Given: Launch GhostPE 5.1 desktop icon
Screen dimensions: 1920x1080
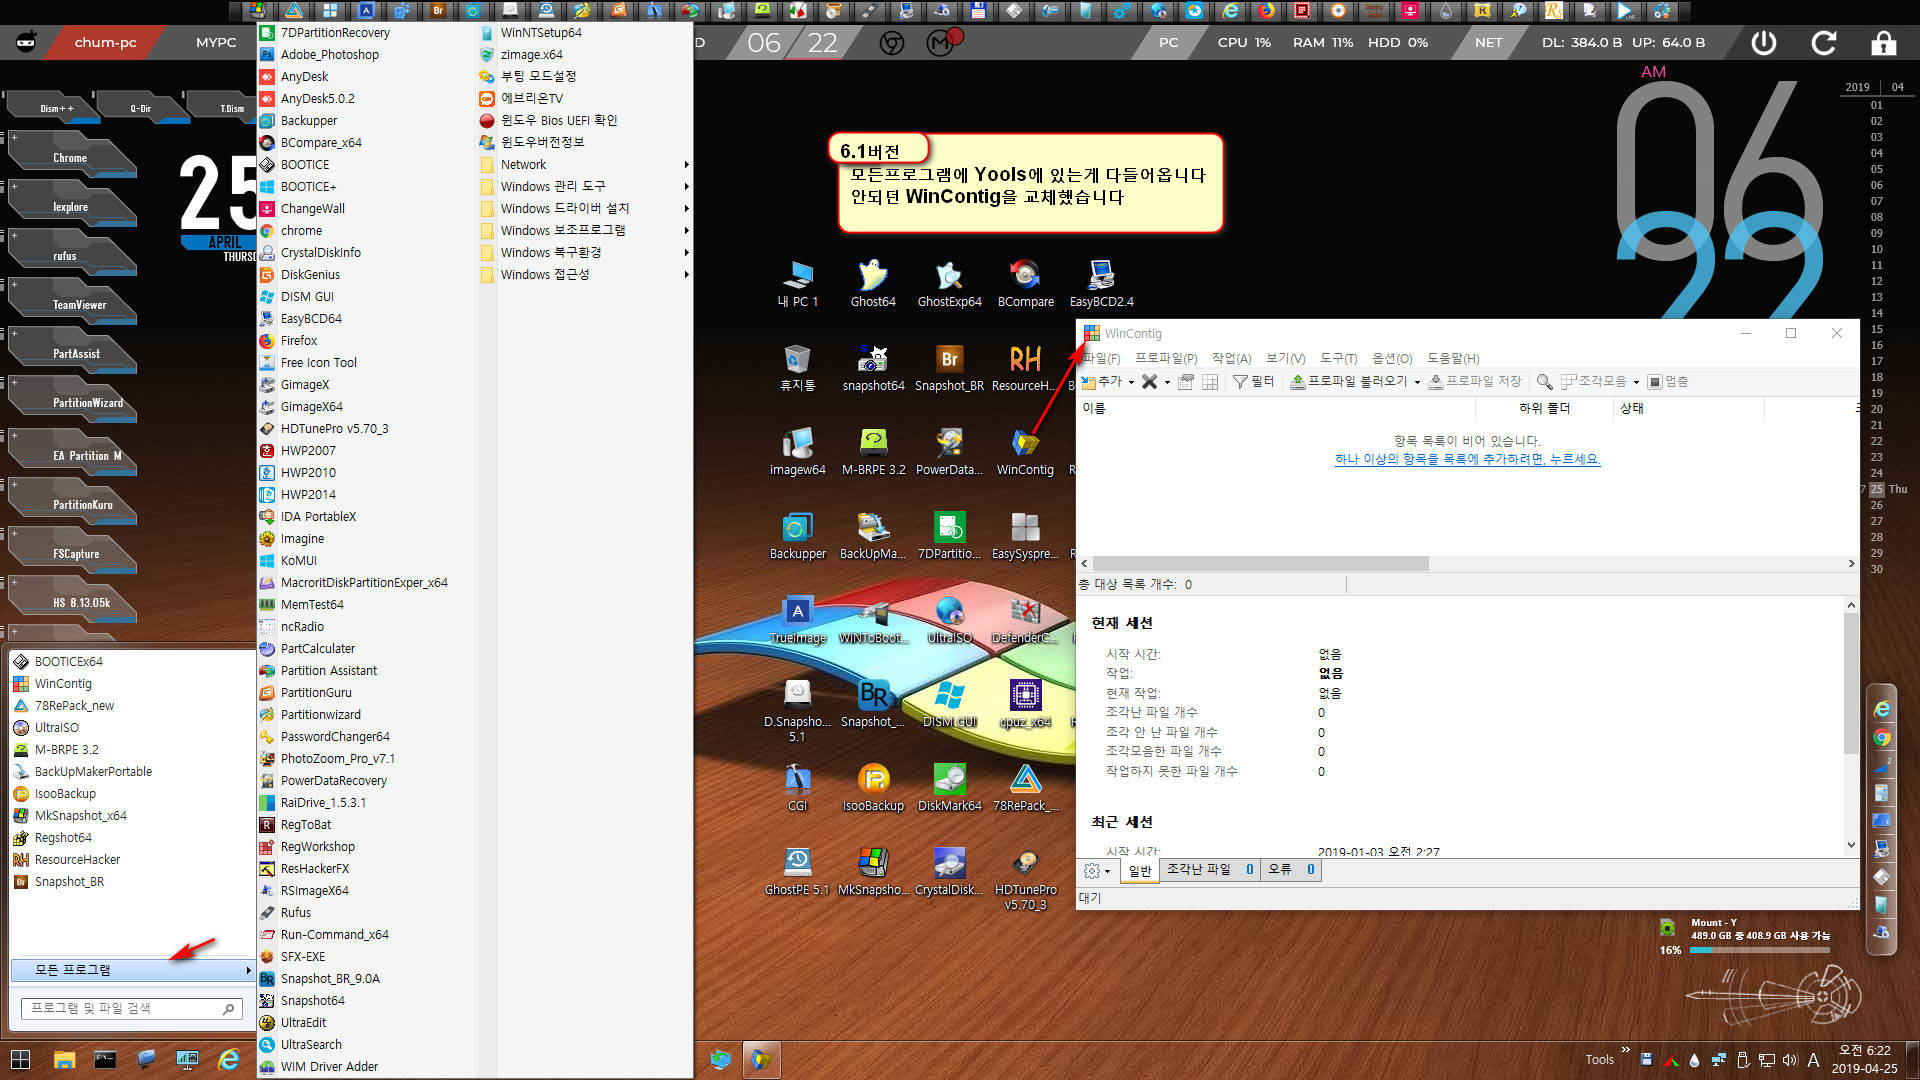Looking at the screenshot, I should [x=797, y=871].
